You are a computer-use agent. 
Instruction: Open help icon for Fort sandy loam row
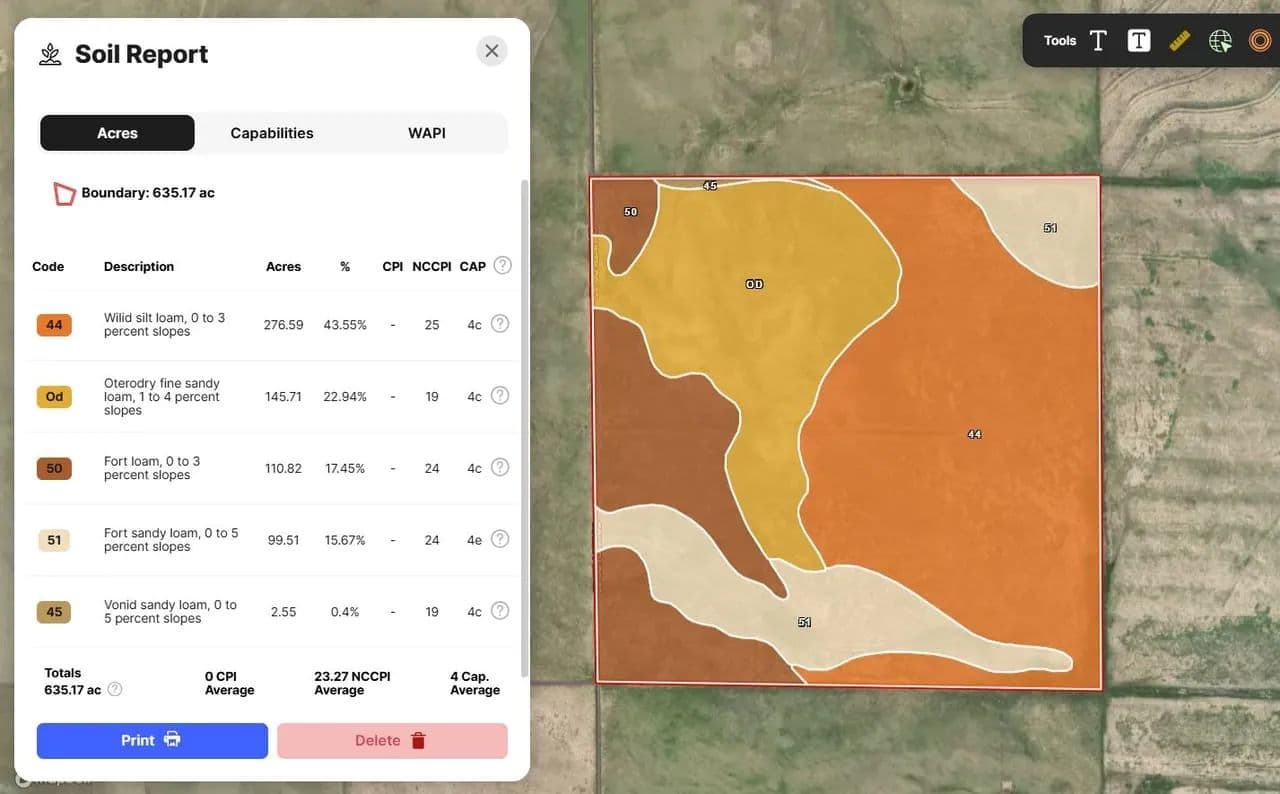coord(500,539)
